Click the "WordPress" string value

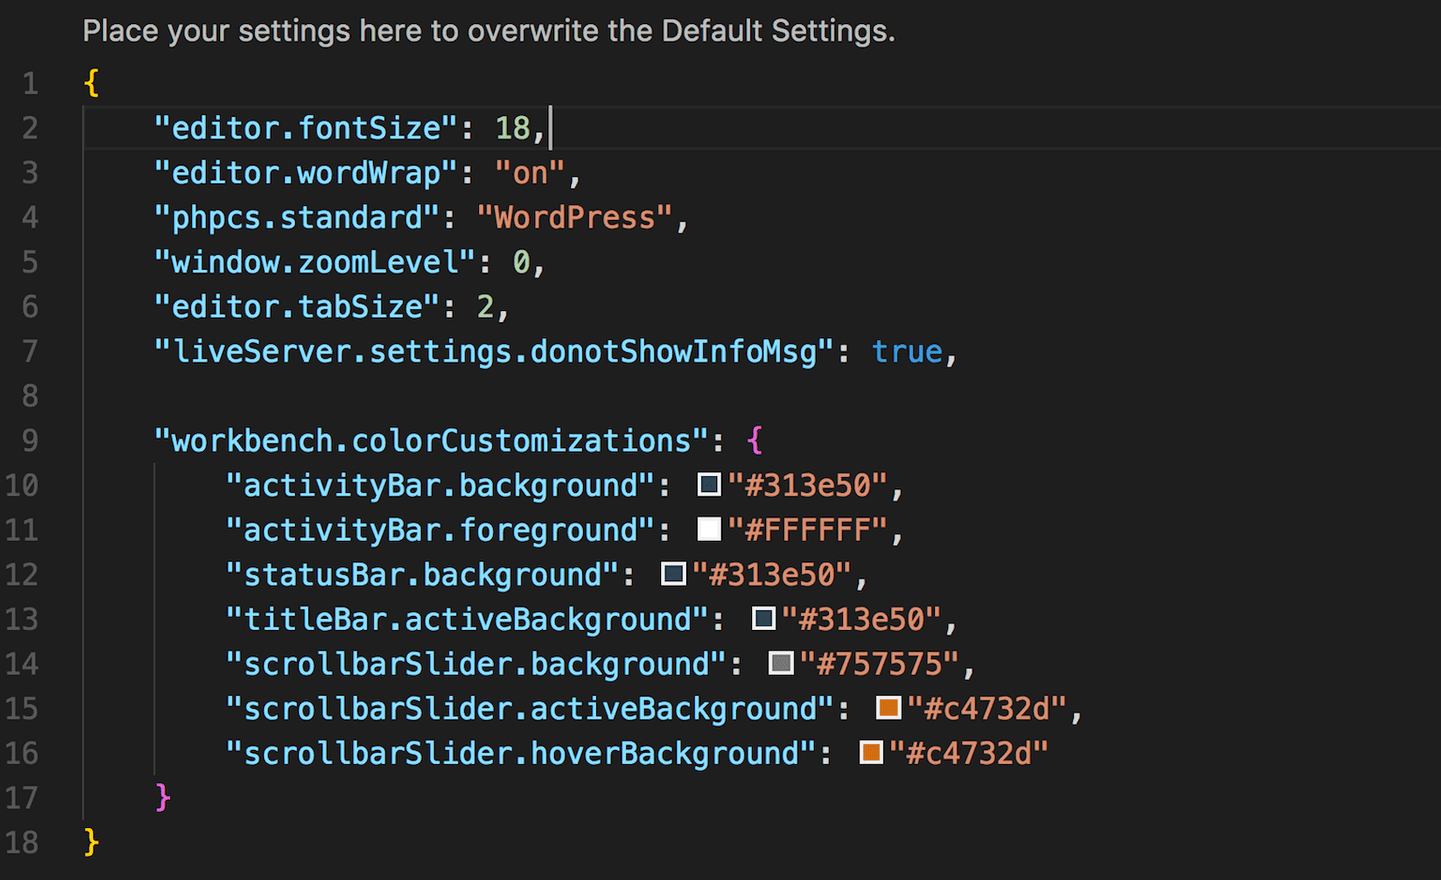(574, 217)
